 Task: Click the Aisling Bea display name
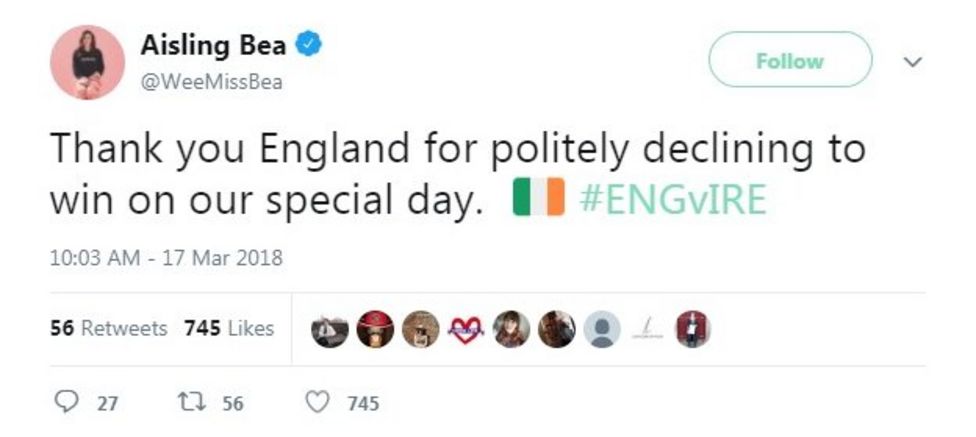[213, 45]
